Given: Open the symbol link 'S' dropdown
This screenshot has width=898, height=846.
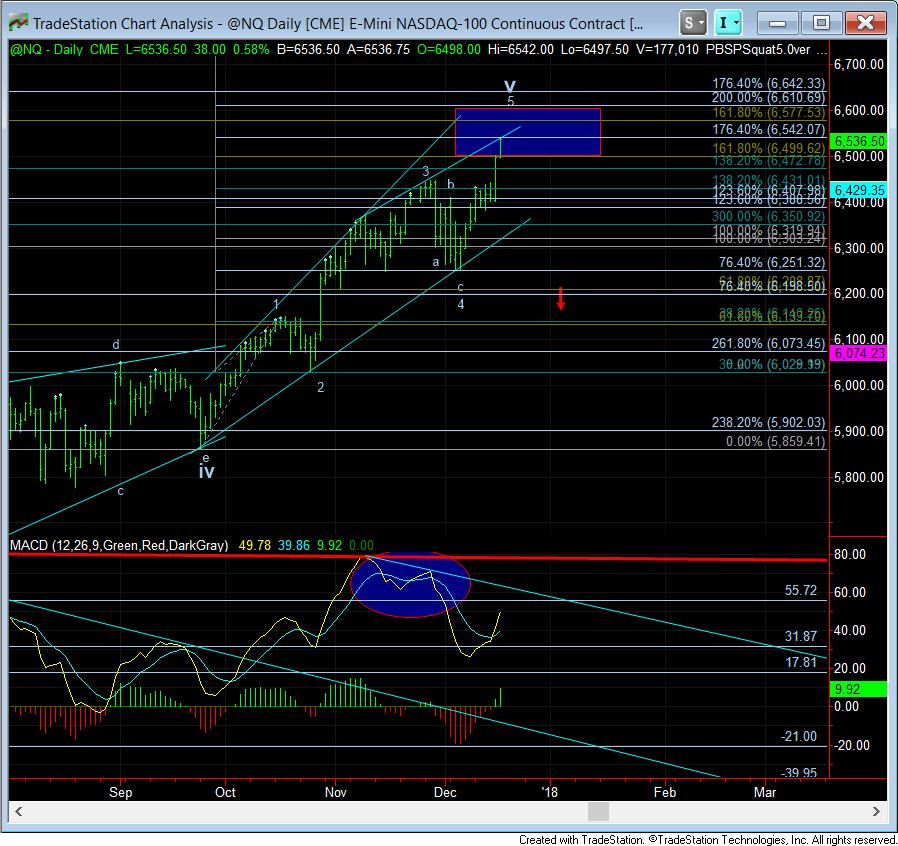Looking at the screenshot, I should pyautogui.click(x=694, y=22).
